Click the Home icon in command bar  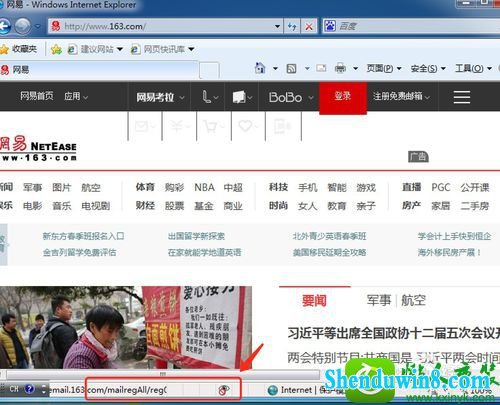(x=260, y=68)
